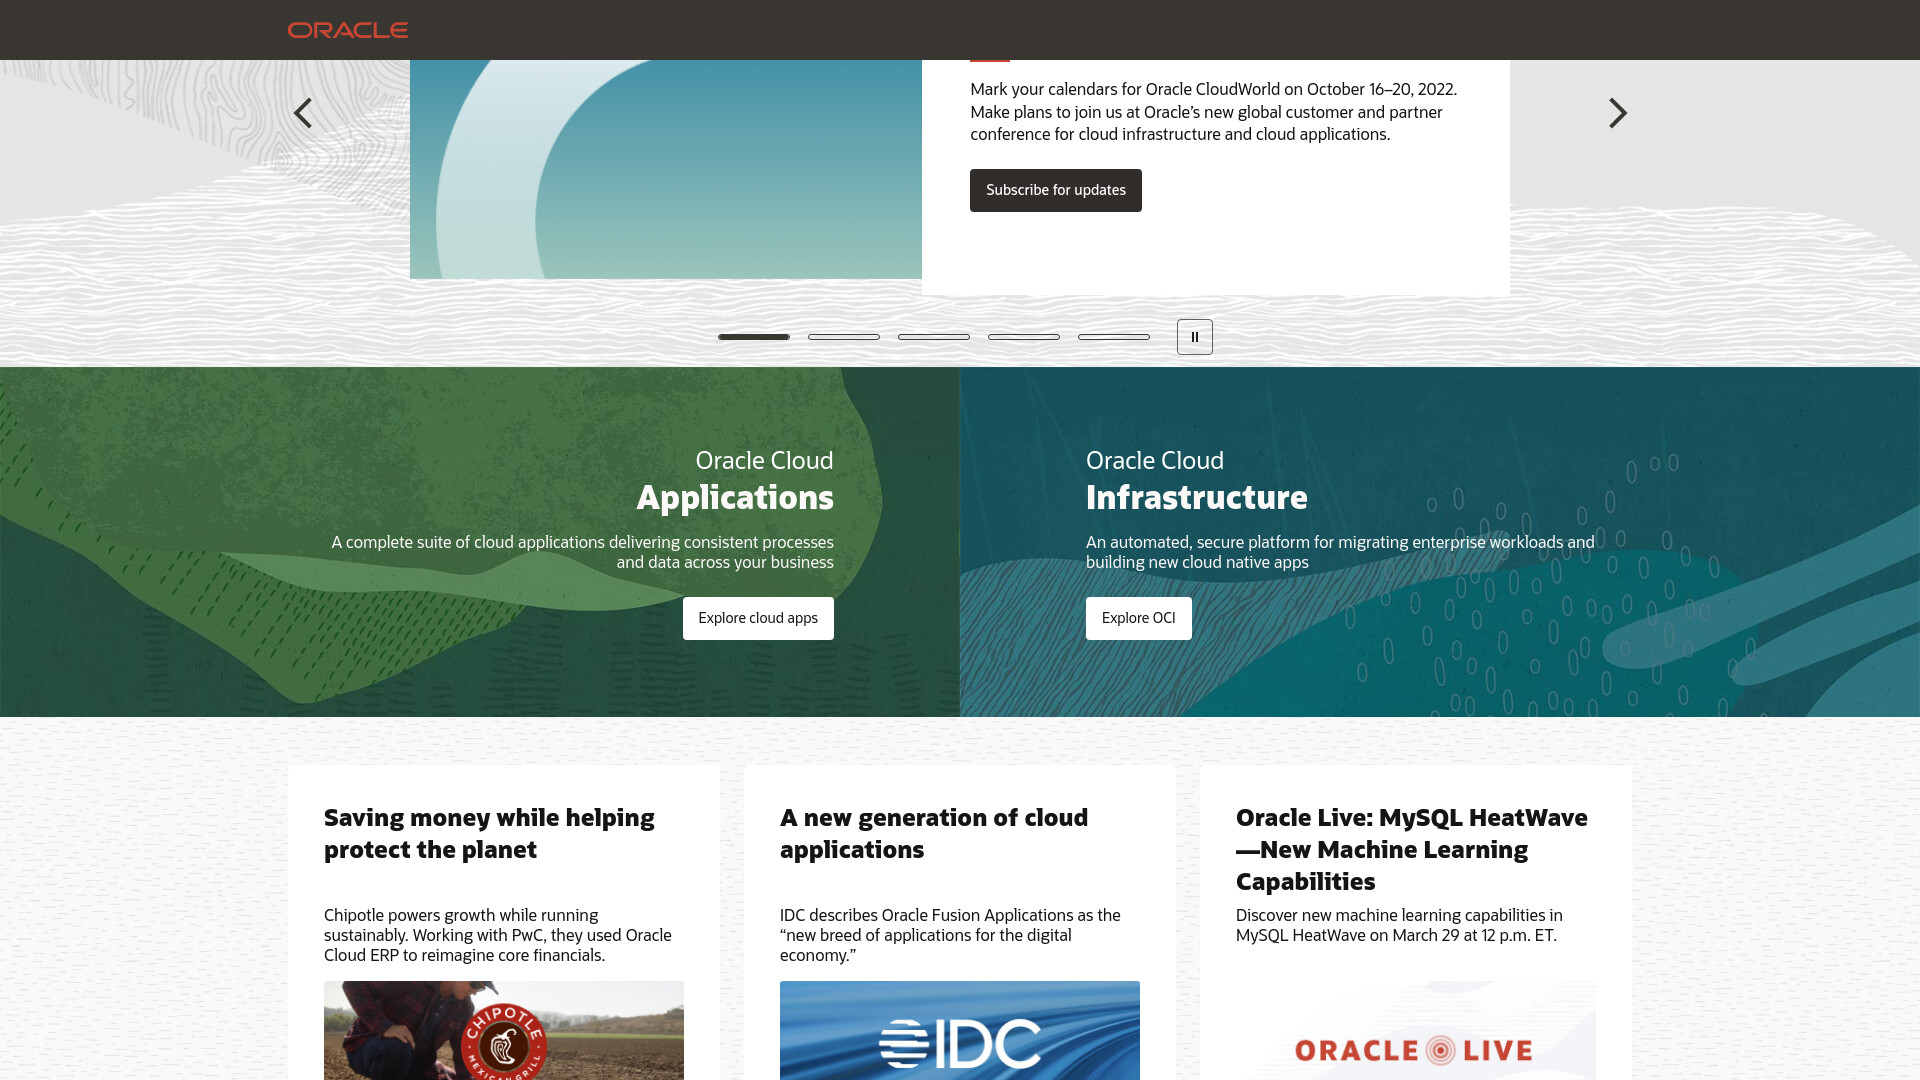
Task: Click the Oracle Cloud Applications title
Action: [735, 481]
